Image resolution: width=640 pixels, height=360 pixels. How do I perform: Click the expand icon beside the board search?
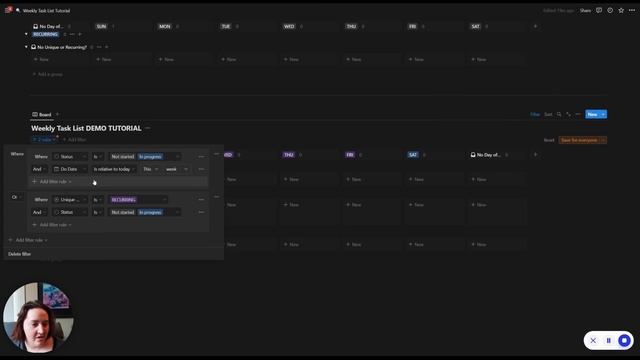point(568,114)
